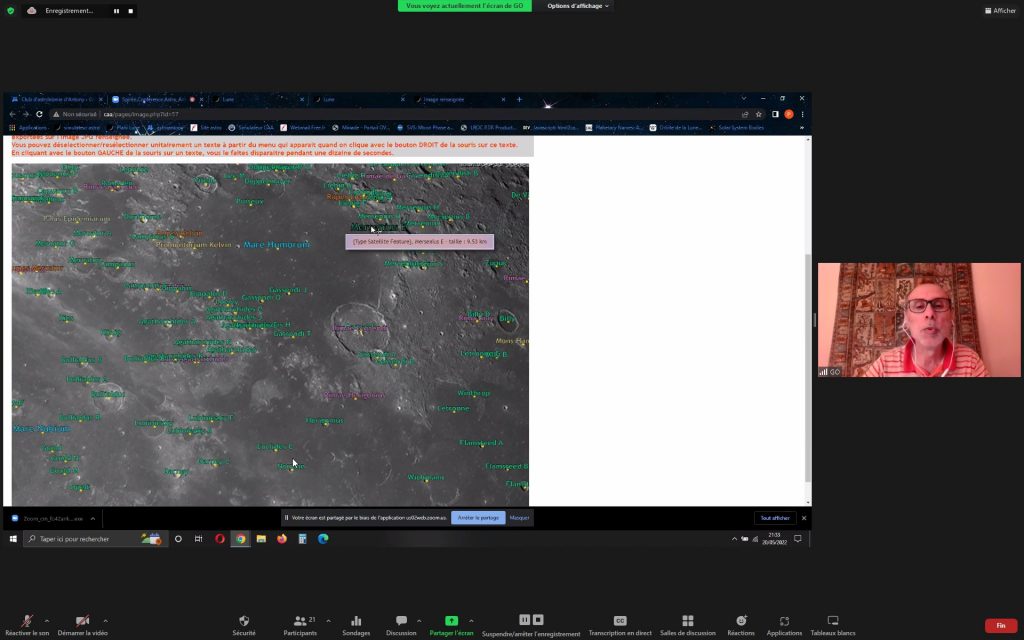Switch to Chrome in the taskbar
The width and height of the screenshot is (1024, 640).
240,539
